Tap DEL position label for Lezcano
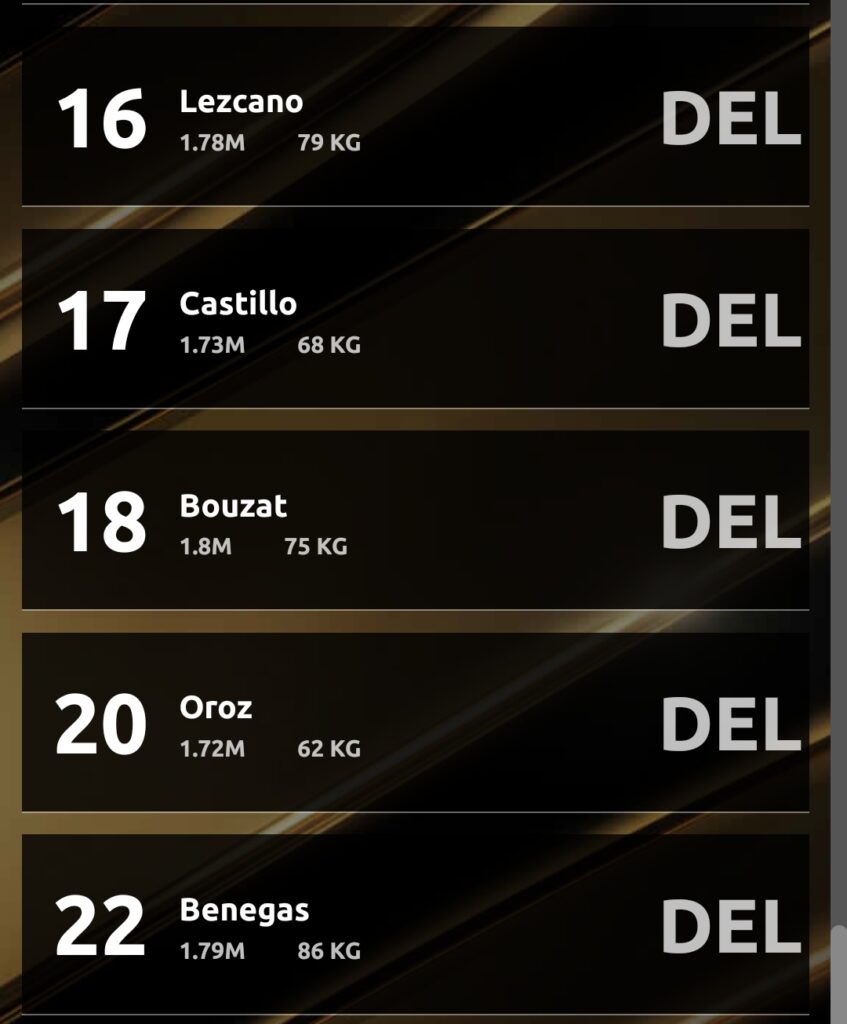Screen dimensions: 847x1024 pos(731,119)
